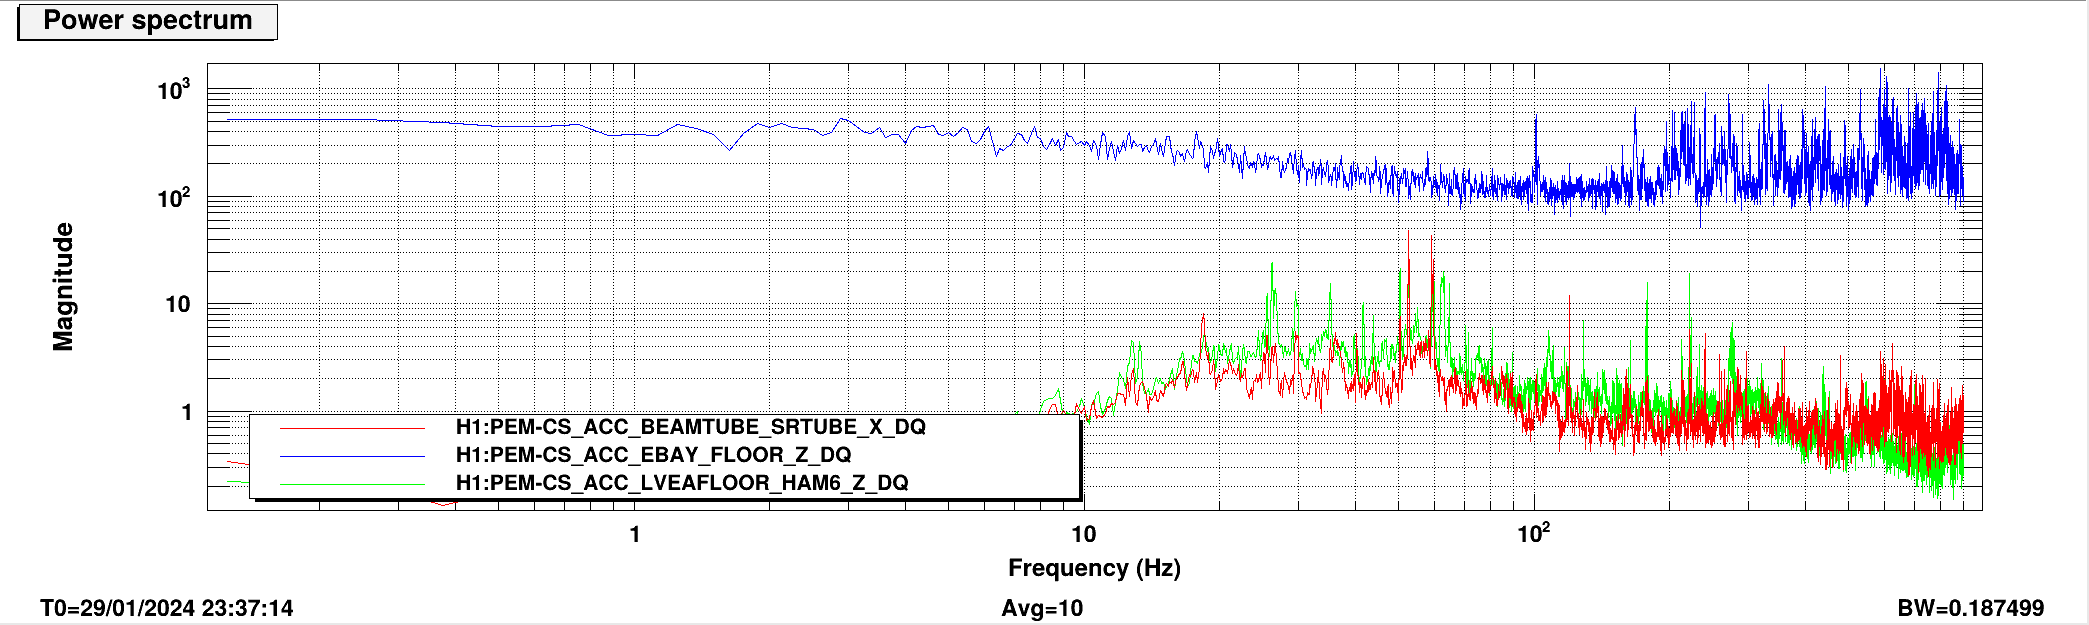2089x625 pixels.
Task: Click the Avg=10 label
Action: (1042, 608)
